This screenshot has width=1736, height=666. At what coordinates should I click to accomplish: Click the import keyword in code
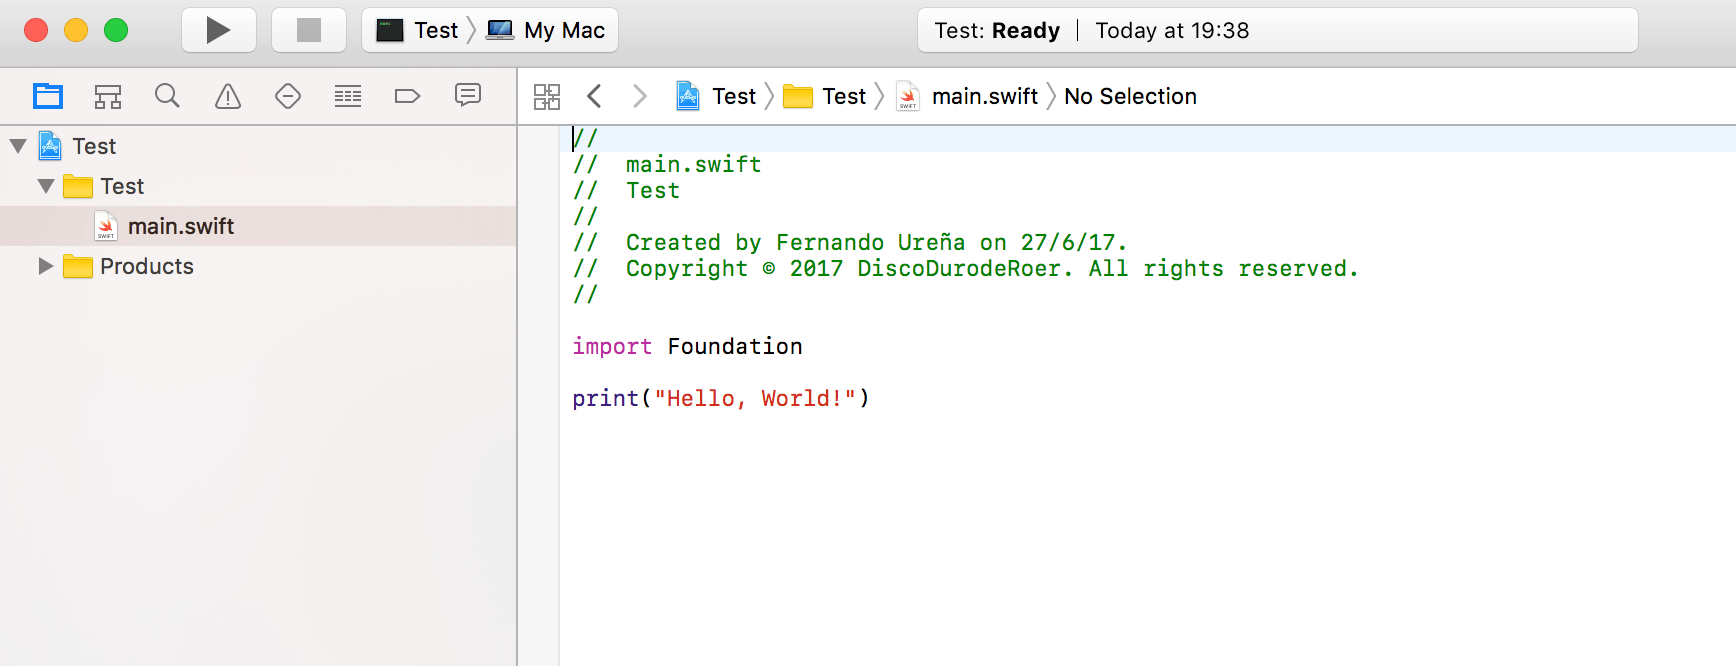coord(612,346)
